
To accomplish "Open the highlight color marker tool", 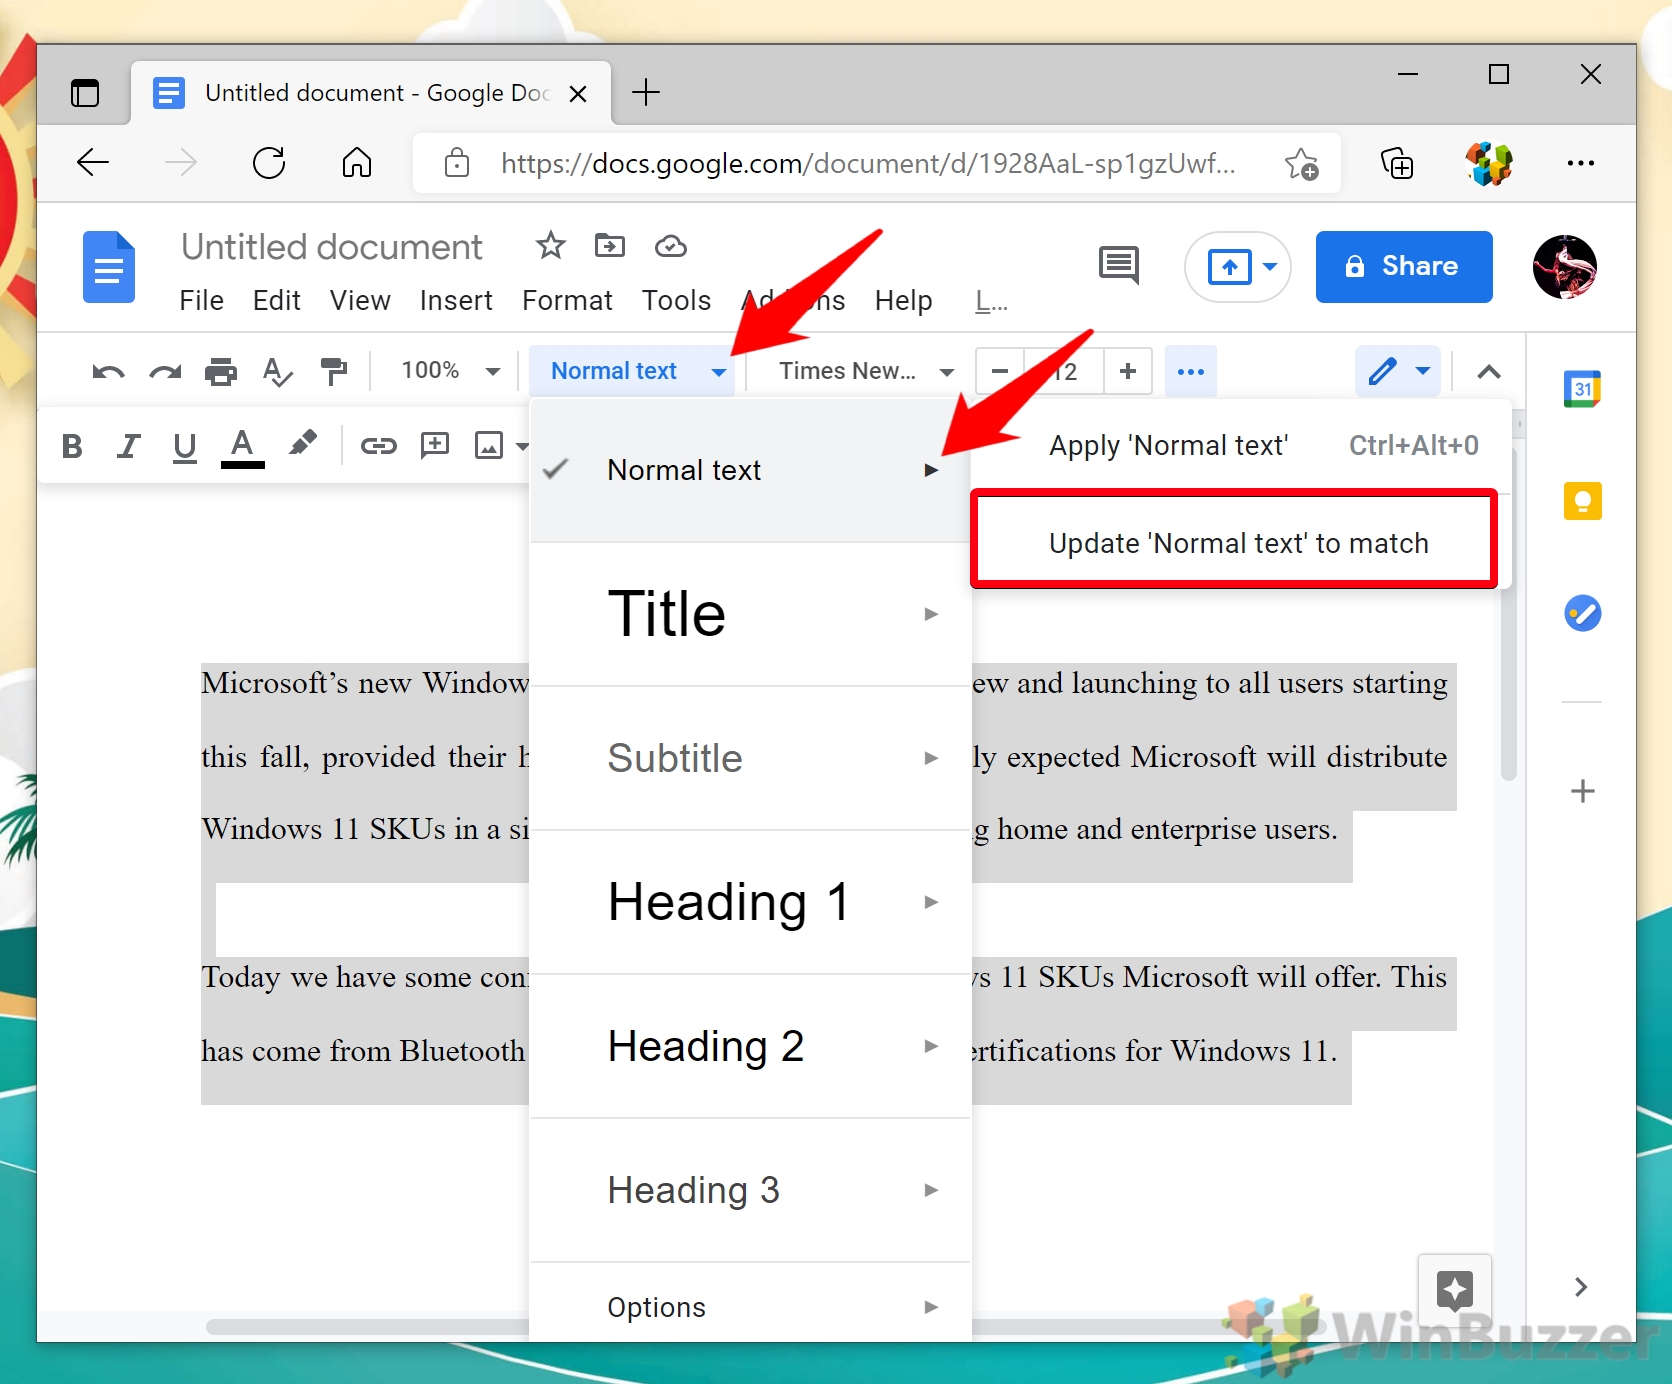I will point(303,444).
